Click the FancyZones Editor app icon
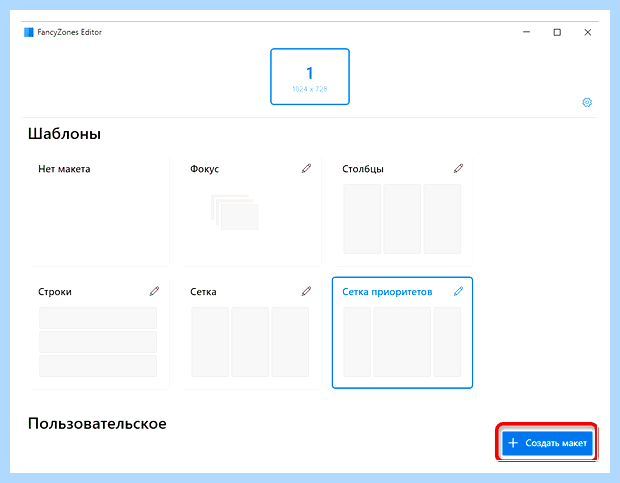The width and height of the screenshot is (620, 483). click(x=29, y=32)
